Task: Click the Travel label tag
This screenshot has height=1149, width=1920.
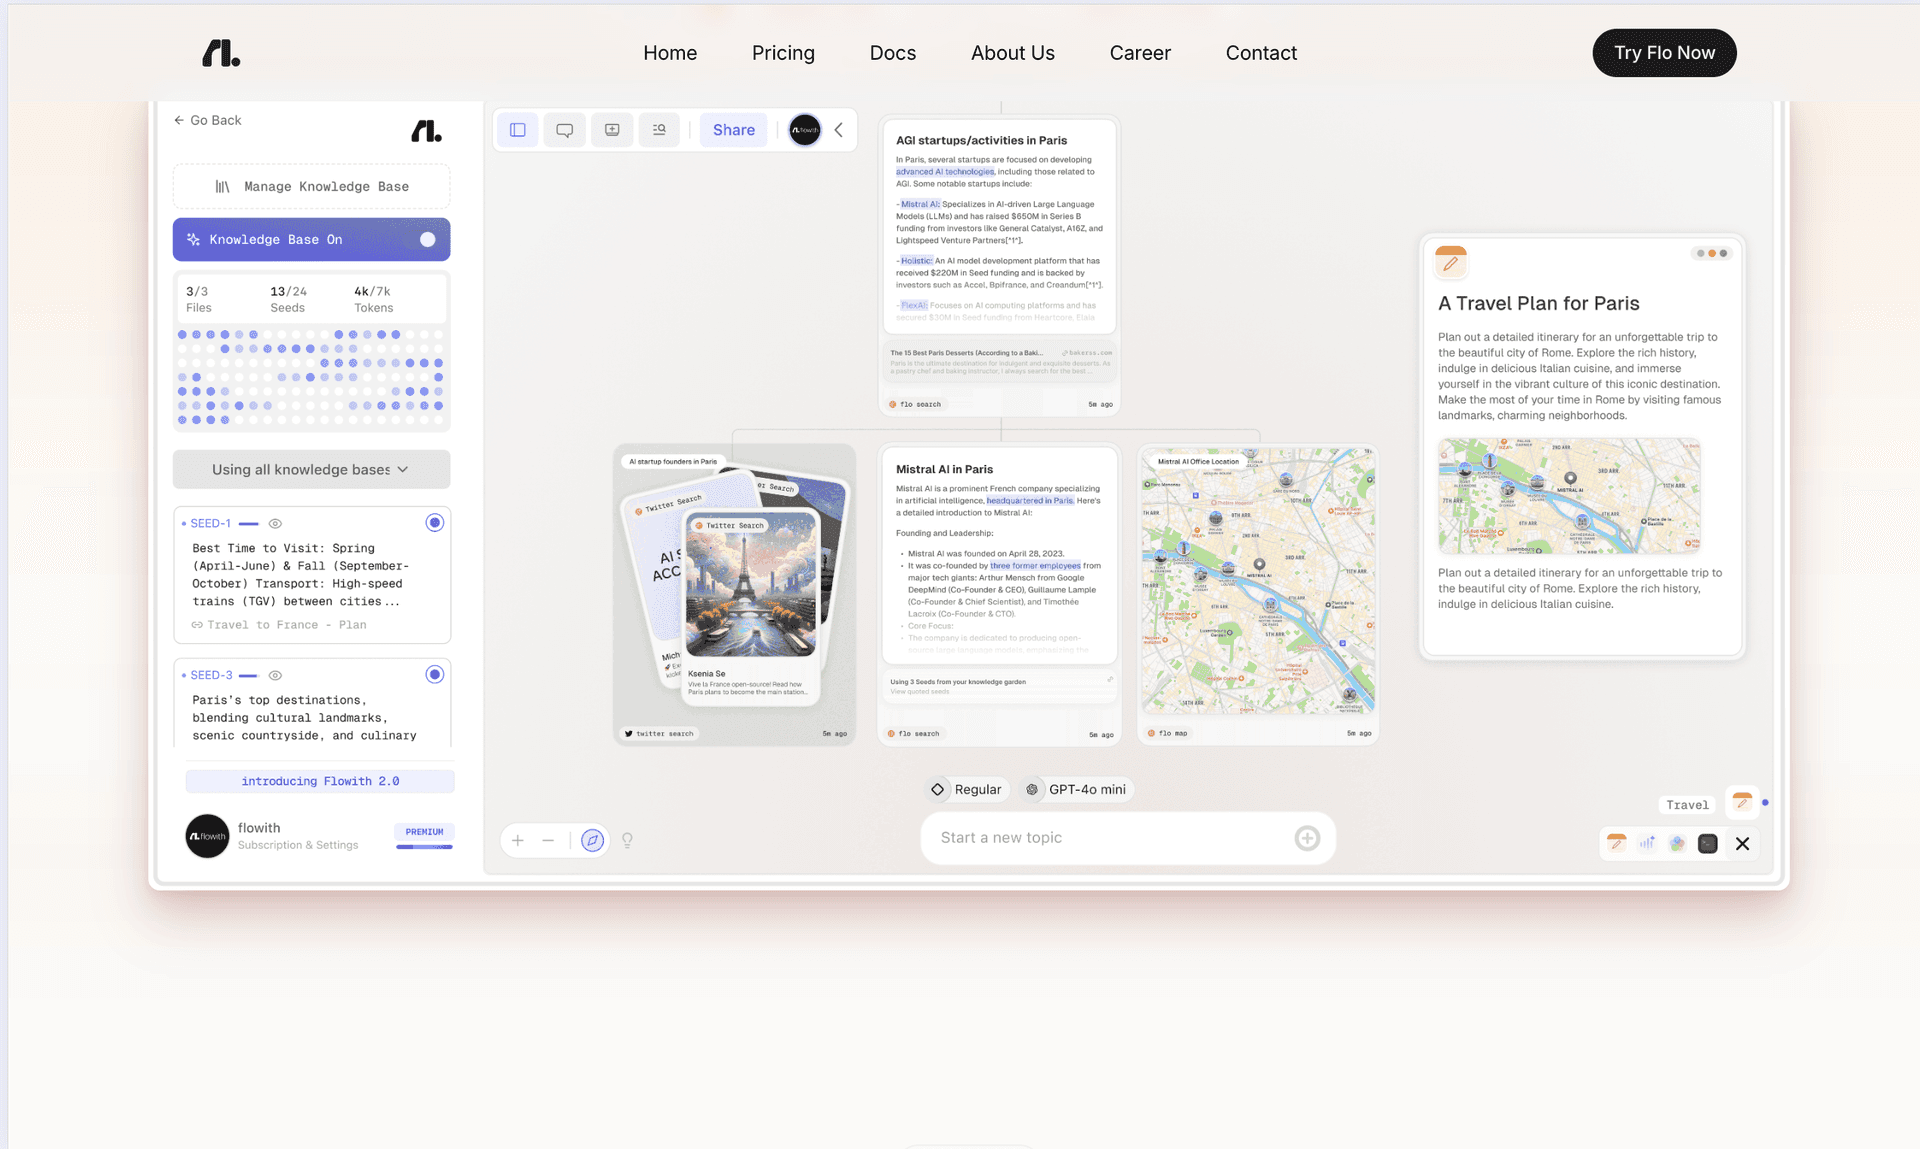Action: (1687, 805)
